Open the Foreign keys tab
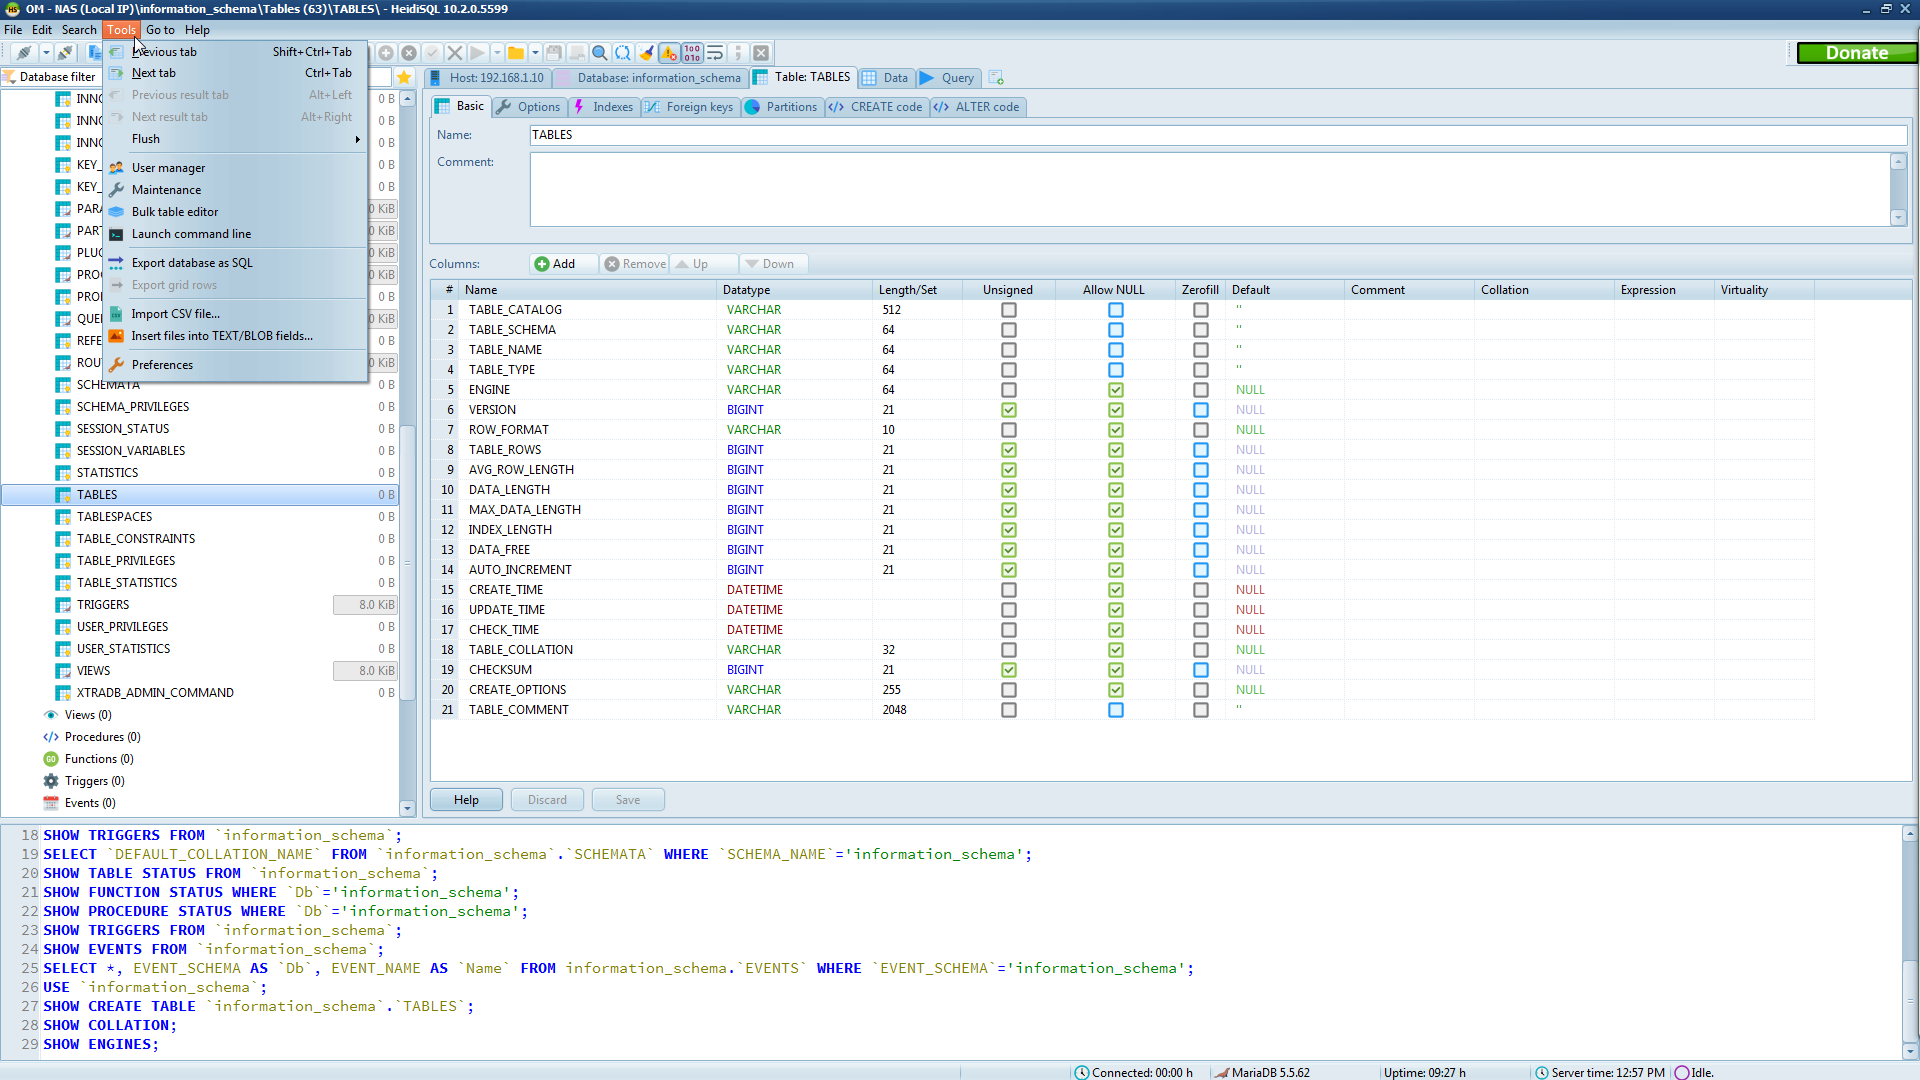Image resolution: width=1920 pixels, height=1080 pixels. click(690, 107)
